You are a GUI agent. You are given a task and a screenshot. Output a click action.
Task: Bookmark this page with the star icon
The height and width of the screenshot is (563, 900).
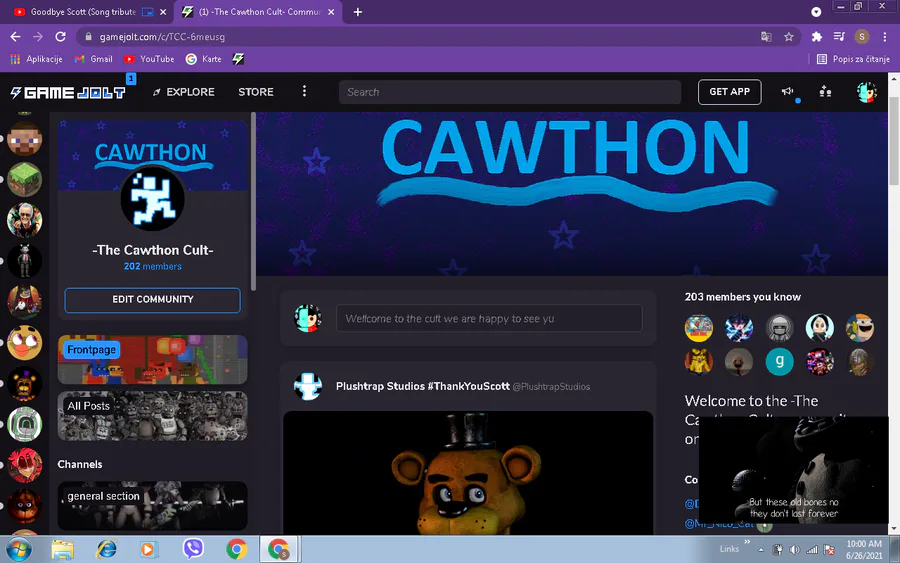click(x=789, y=37)
